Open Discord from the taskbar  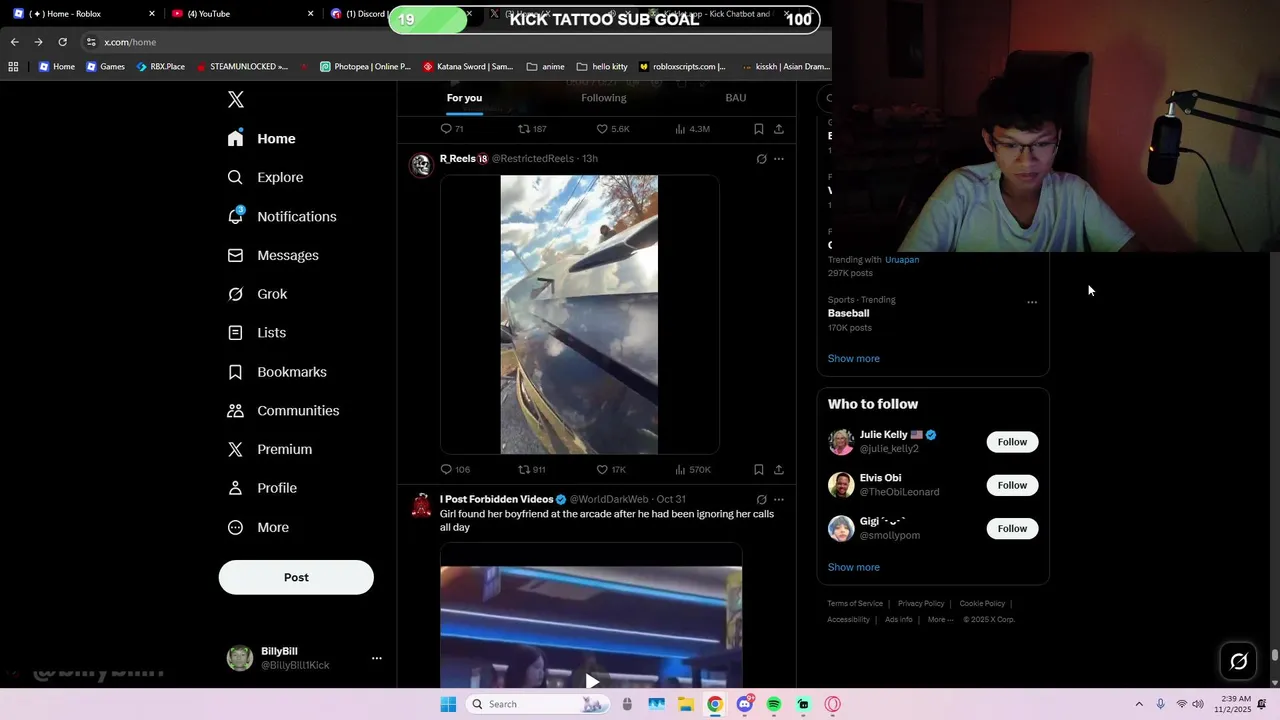click(744, 704)
